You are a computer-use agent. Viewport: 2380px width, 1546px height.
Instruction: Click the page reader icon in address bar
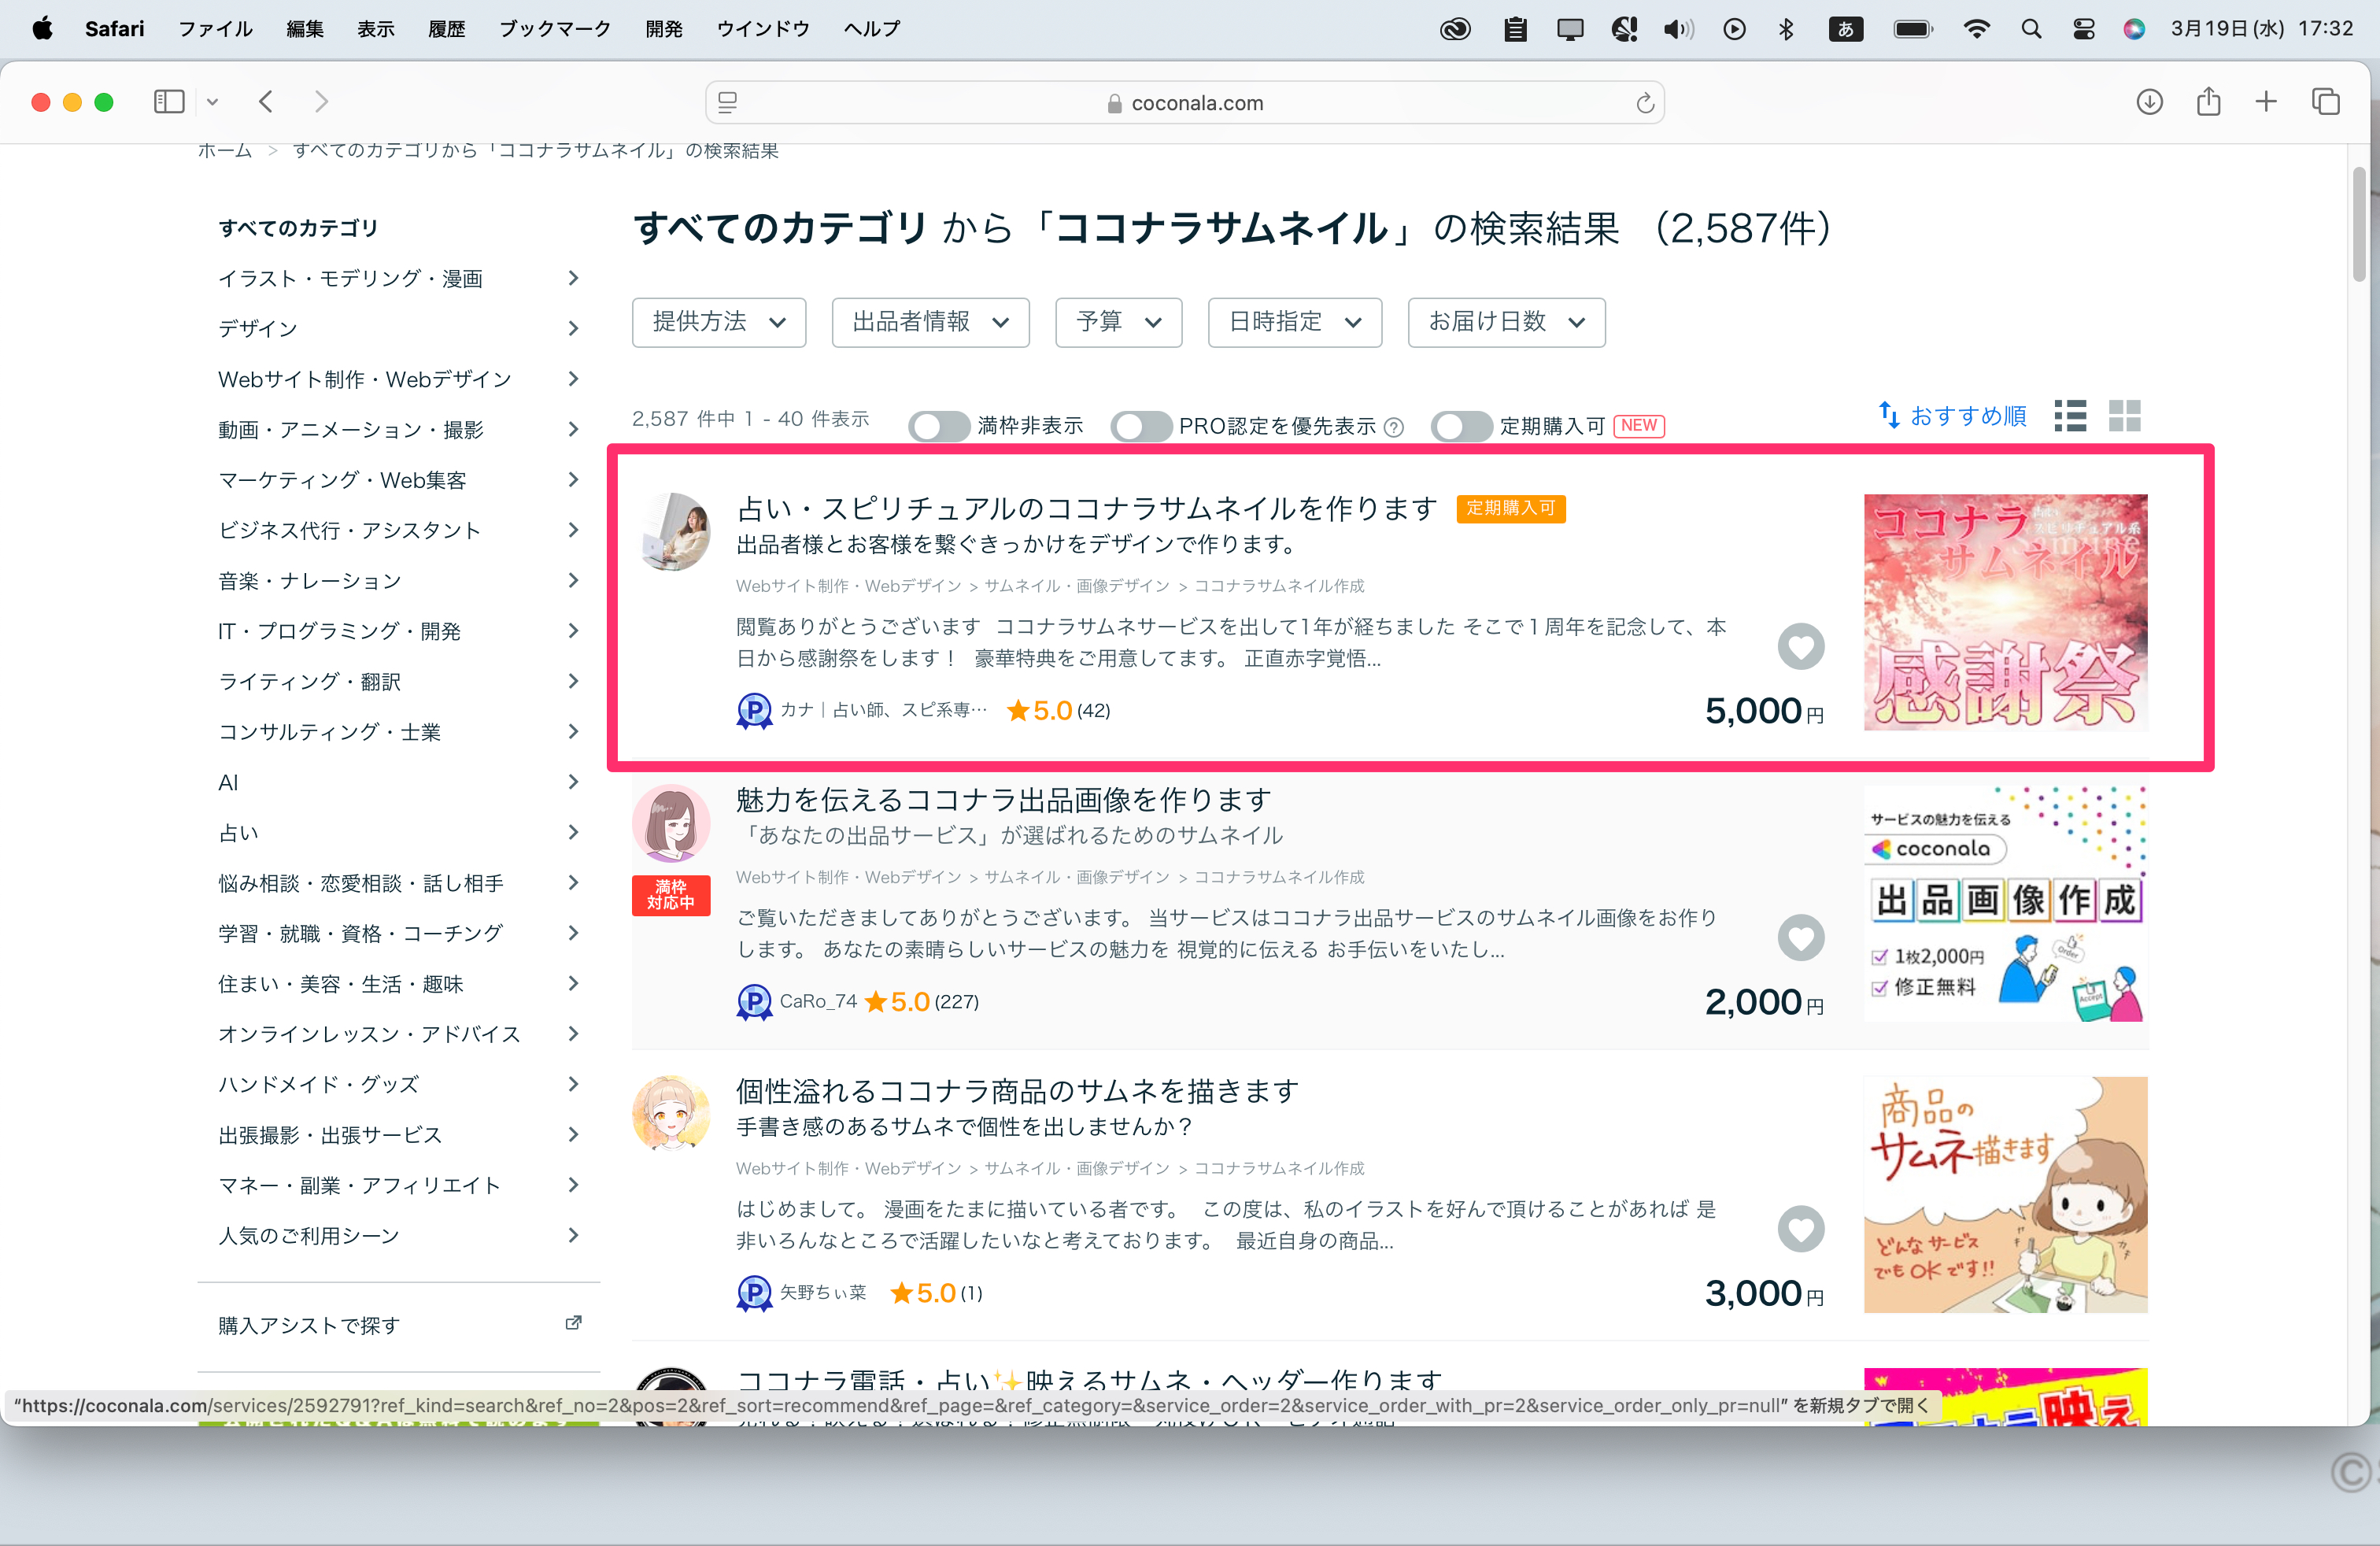pos(728,103)
